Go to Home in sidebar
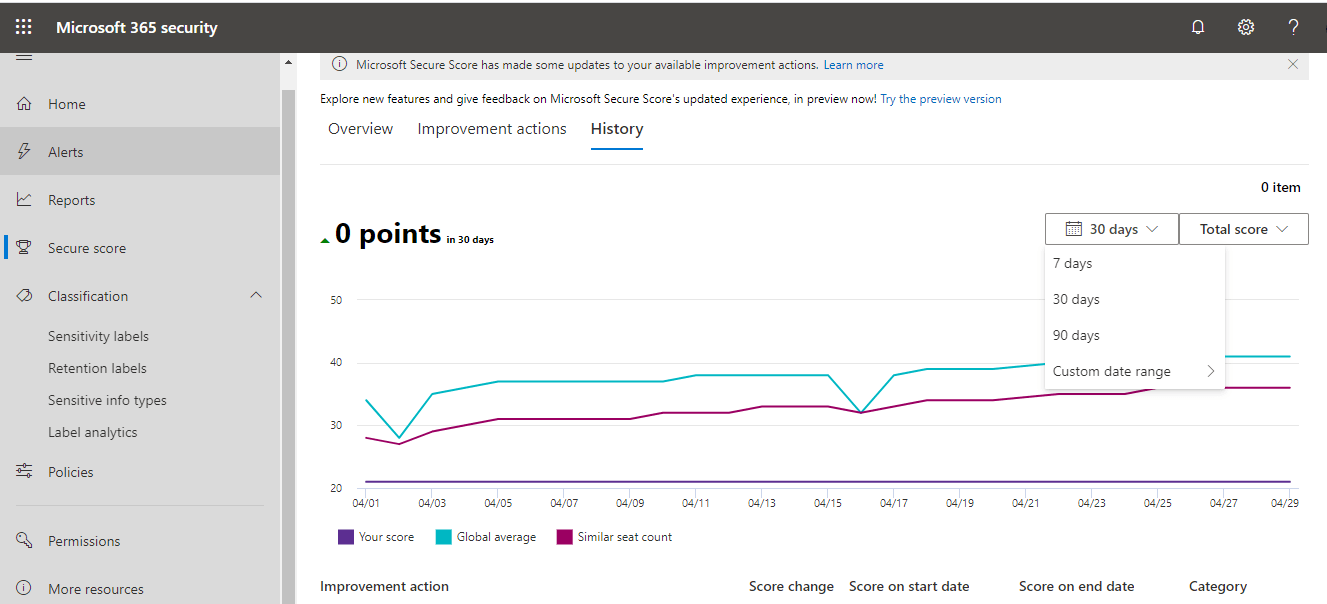Image resolution: width=1327 pixels, height=604 pixels. click(140, 104)
